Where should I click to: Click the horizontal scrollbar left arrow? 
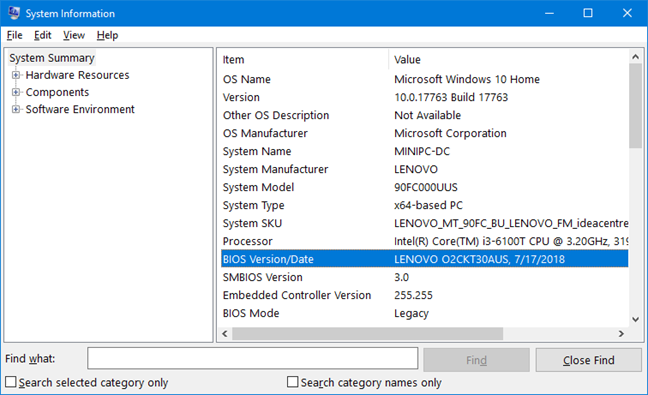pyautogui.click(x=225, y=333)
